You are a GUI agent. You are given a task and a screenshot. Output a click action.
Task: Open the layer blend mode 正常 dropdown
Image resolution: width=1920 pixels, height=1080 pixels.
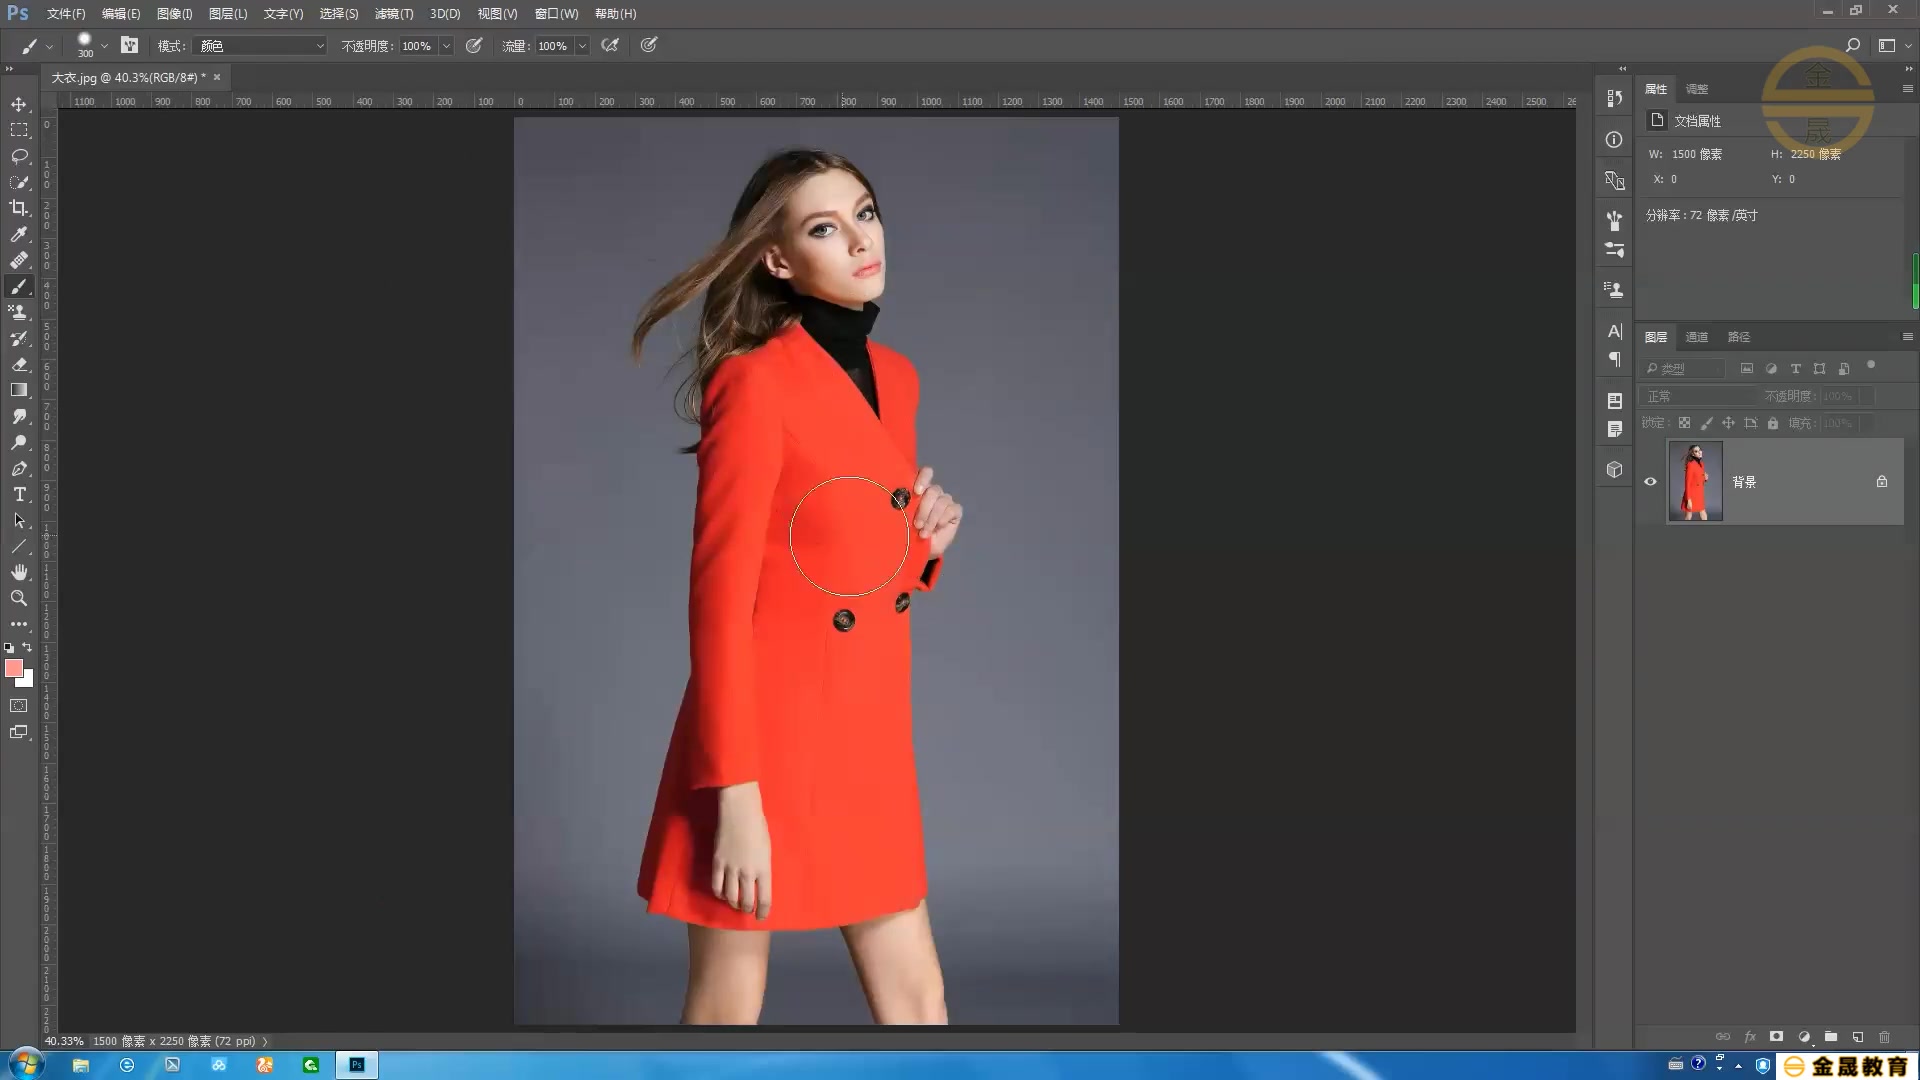point(1699,396)
